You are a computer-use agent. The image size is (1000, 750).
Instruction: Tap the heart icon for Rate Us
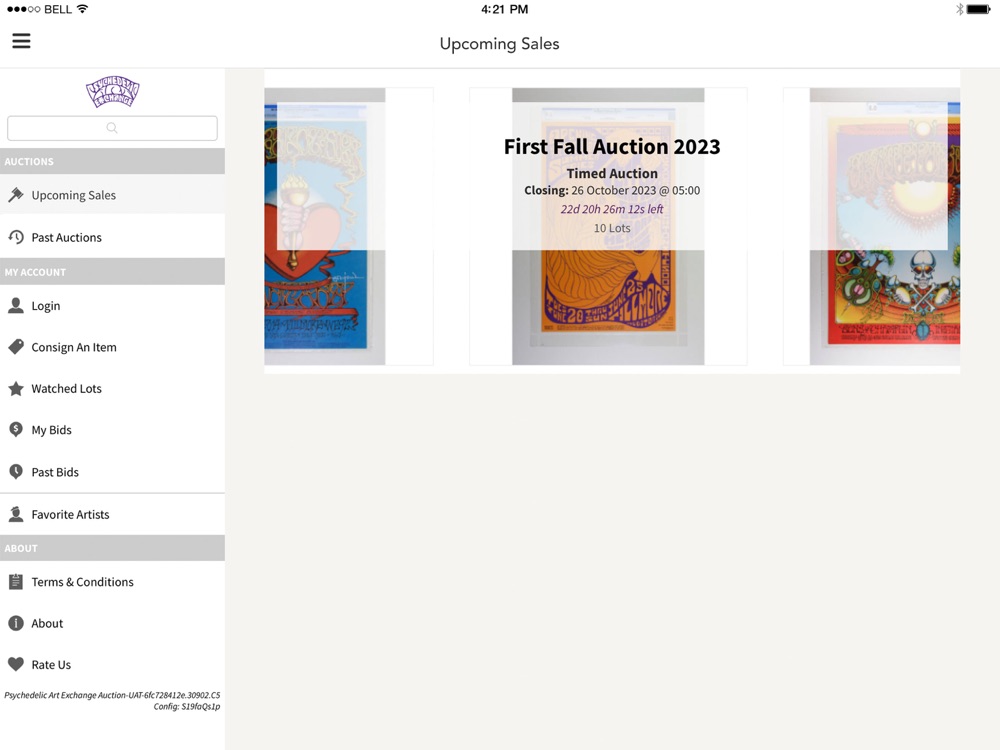pos(16,665)
